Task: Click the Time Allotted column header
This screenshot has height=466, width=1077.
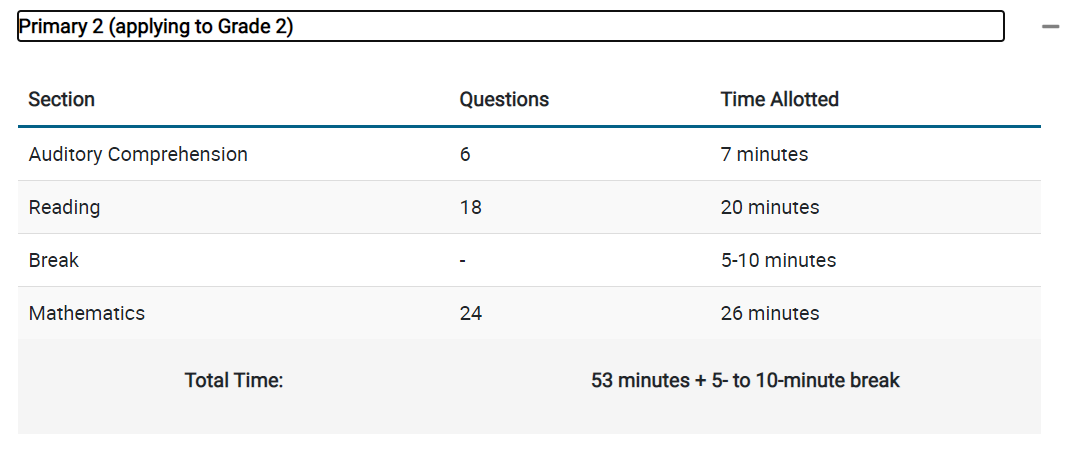Action: (x=780, y=100)
